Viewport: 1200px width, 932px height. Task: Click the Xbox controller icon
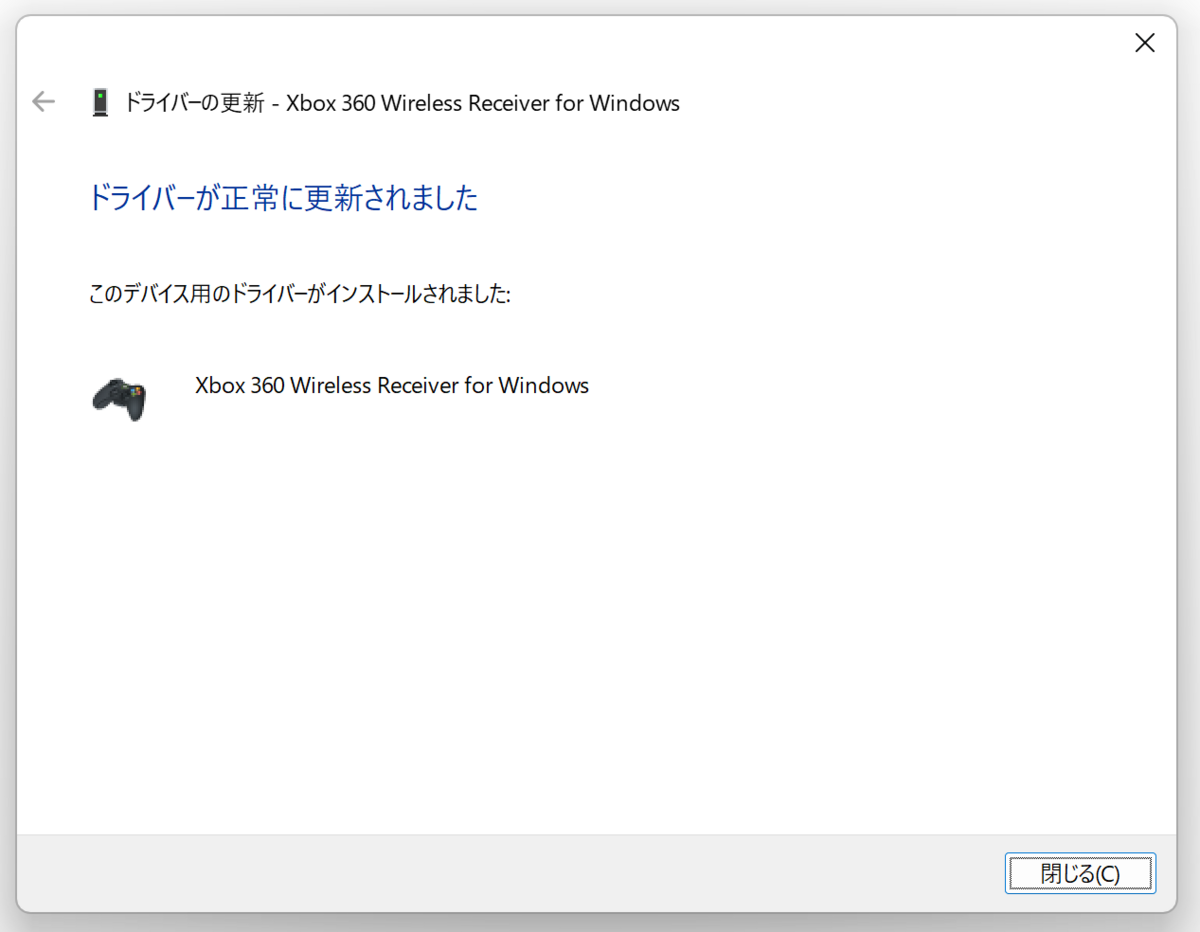tap(119, 399)
